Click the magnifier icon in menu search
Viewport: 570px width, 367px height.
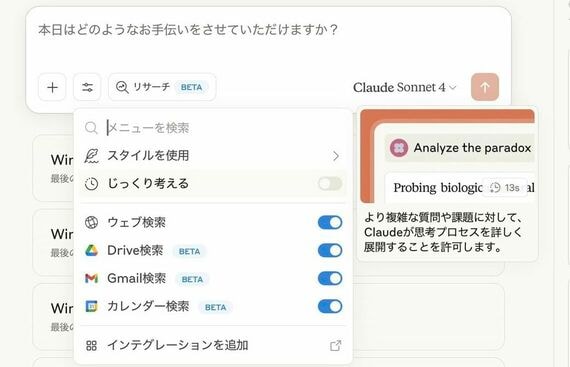pos(91,128)
